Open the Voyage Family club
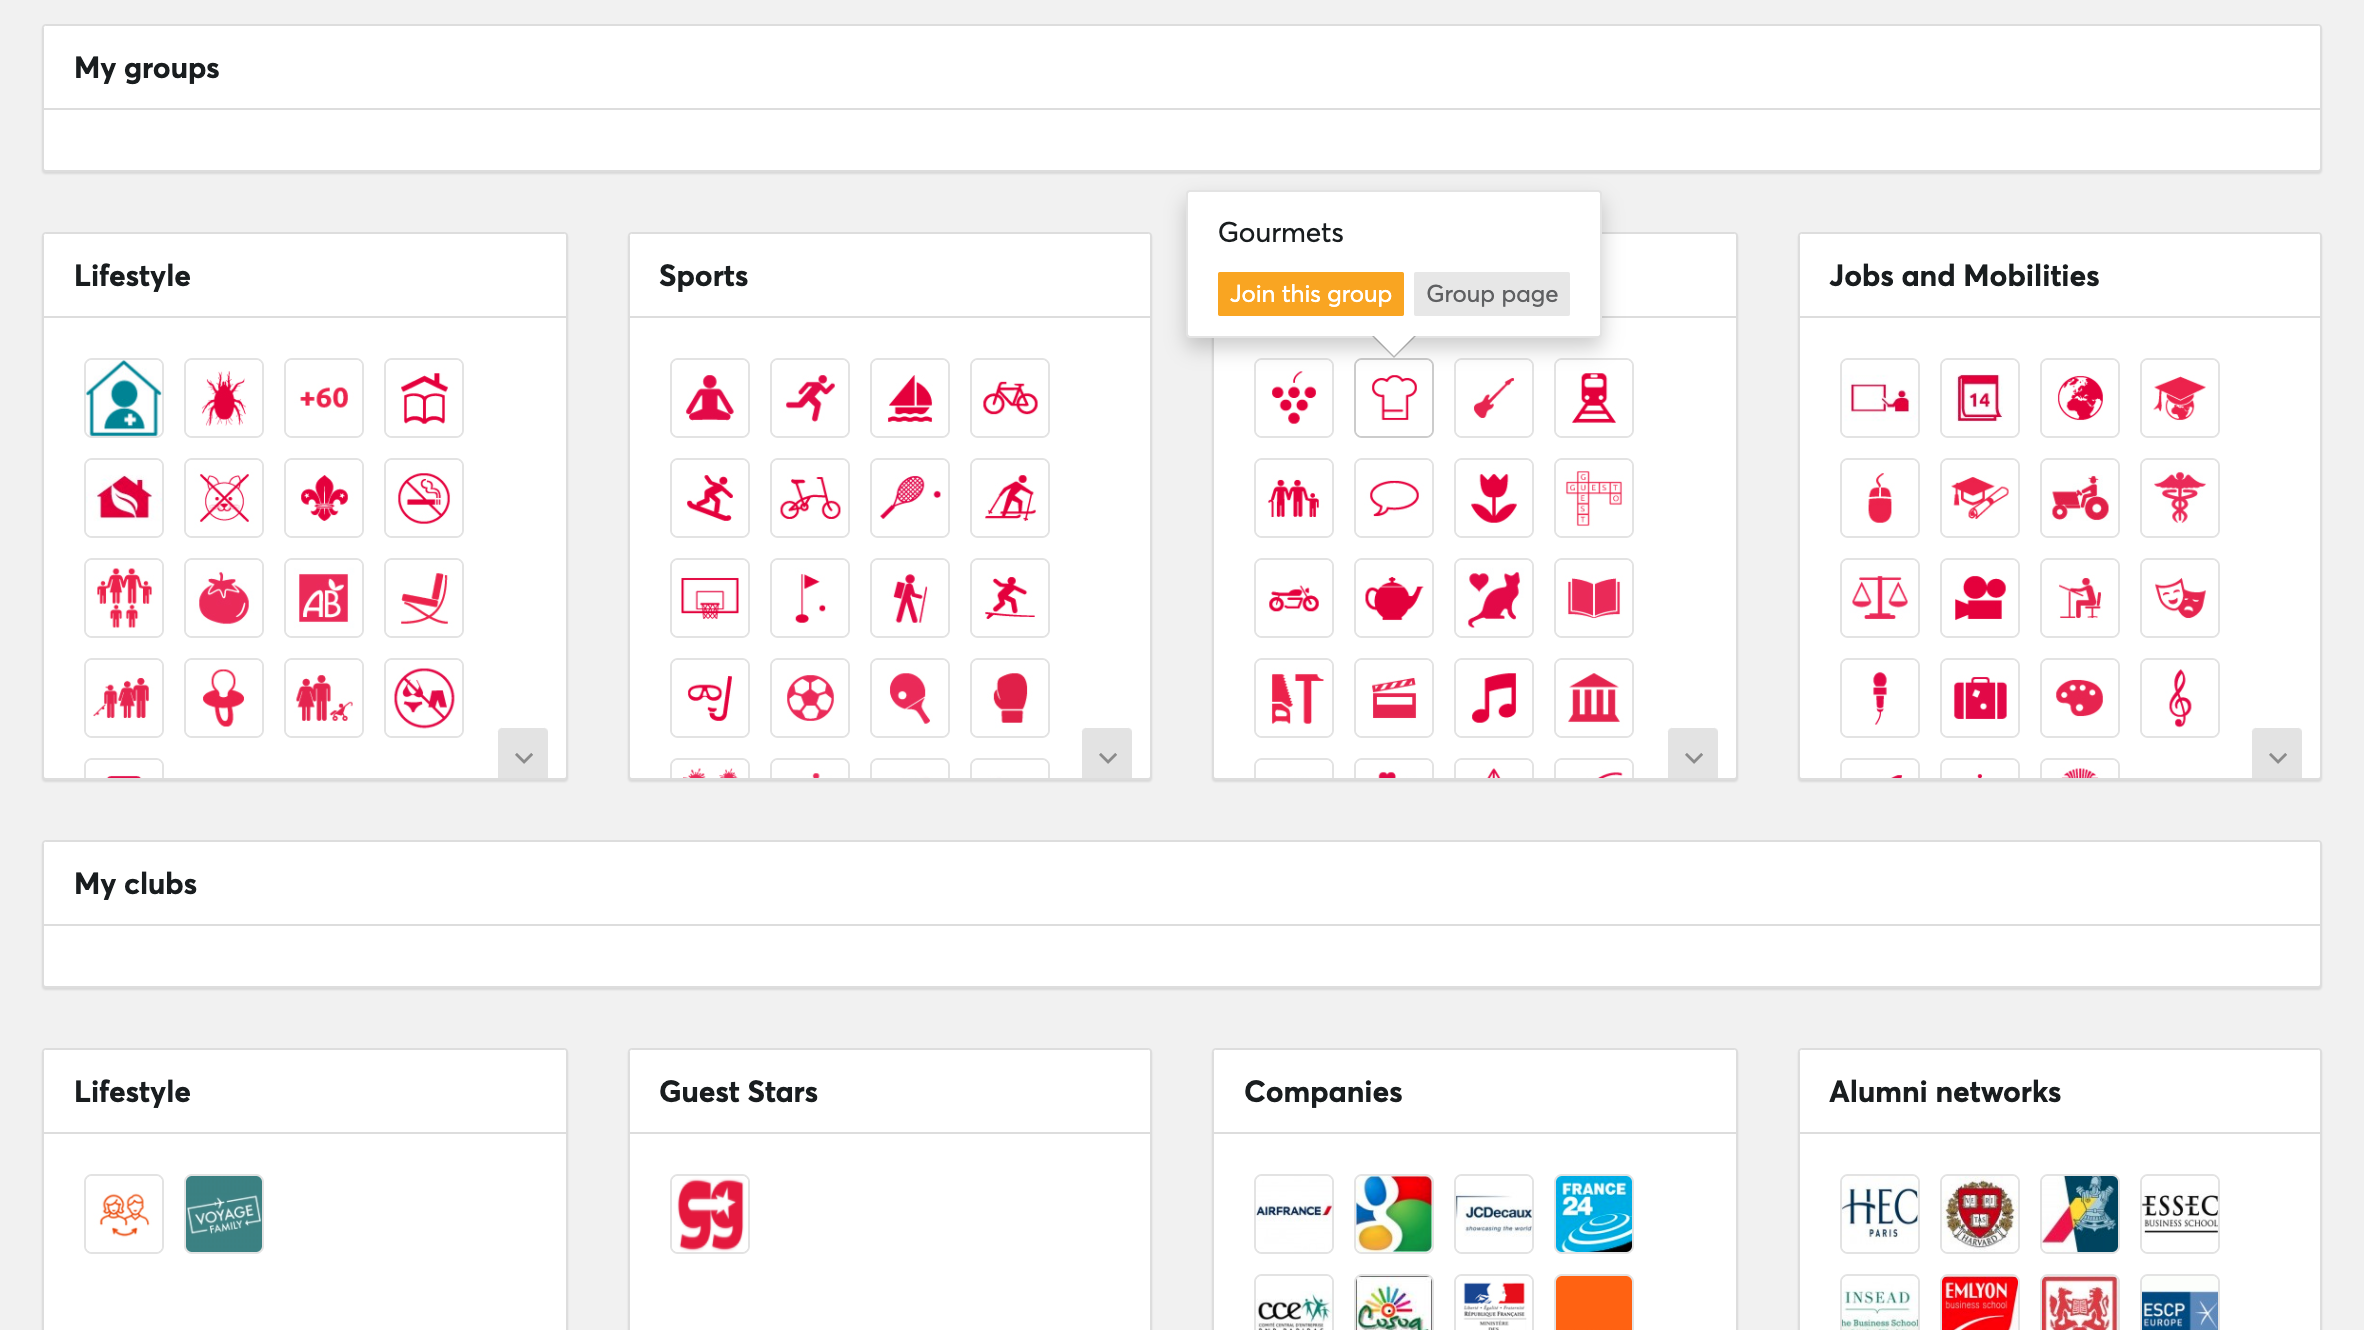 coord(224,1214)
